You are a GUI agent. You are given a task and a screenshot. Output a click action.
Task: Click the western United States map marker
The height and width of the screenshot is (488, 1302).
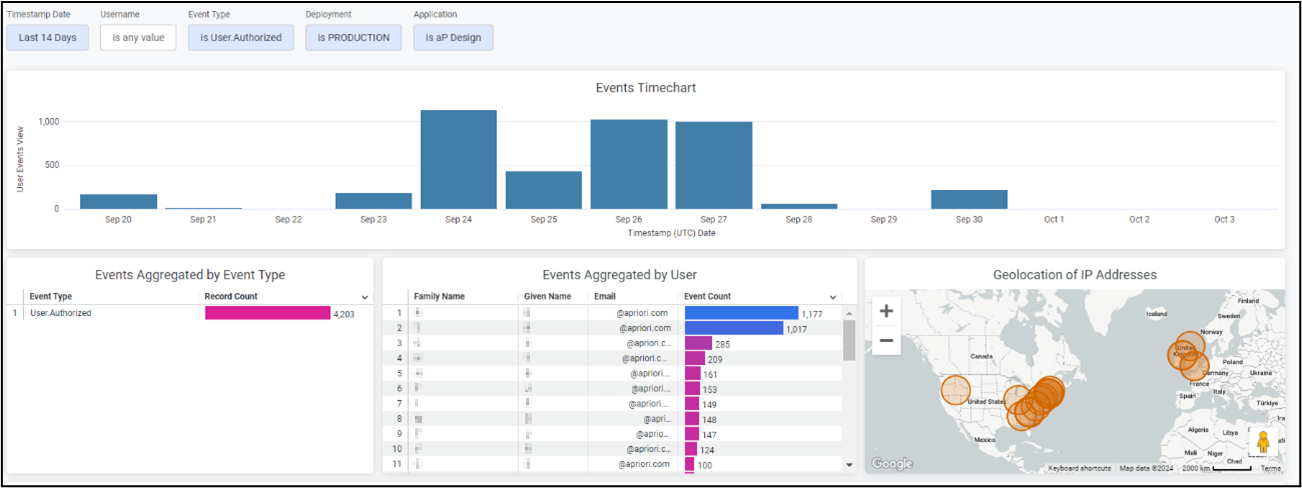[956, 391]
